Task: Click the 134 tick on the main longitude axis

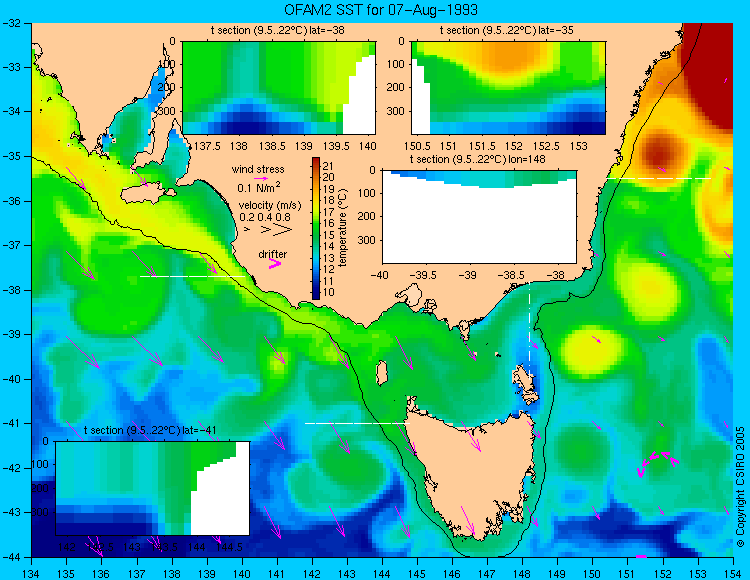Action: pyautogui.click(x=31, y=573)
